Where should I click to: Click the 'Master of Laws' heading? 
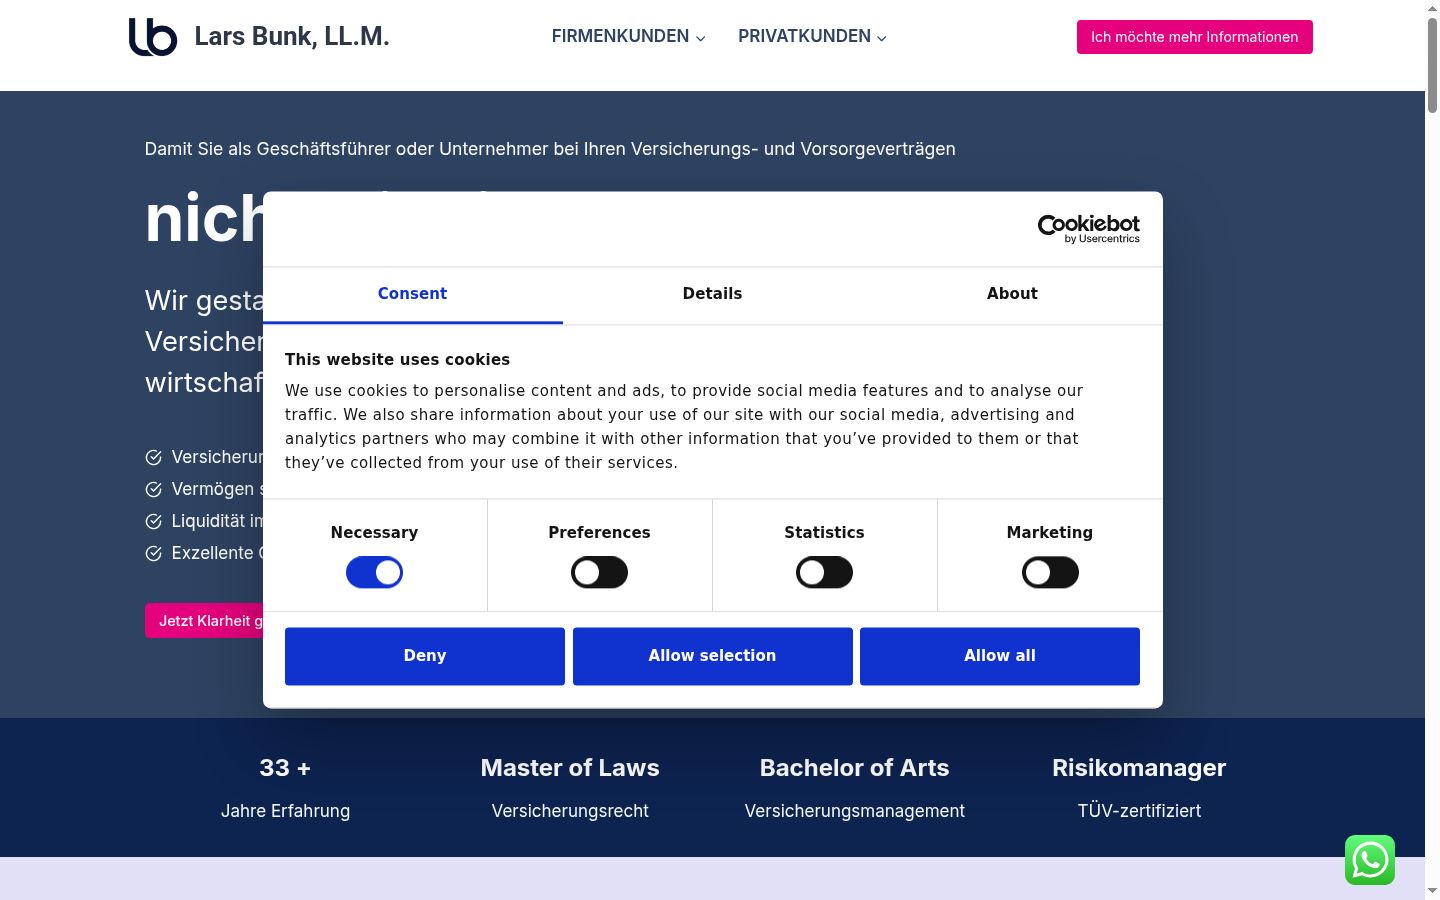coord(570,768)
